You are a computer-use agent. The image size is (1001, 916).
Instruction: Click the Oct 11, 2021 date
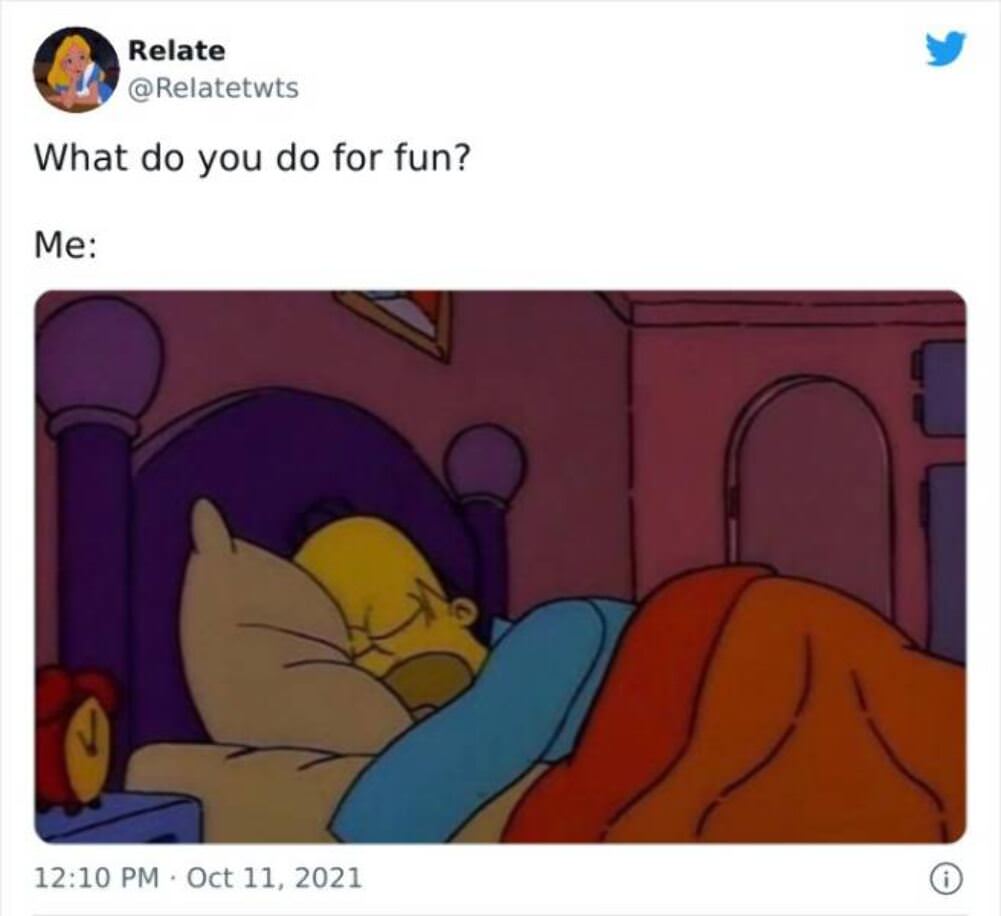tap(275, 877)
